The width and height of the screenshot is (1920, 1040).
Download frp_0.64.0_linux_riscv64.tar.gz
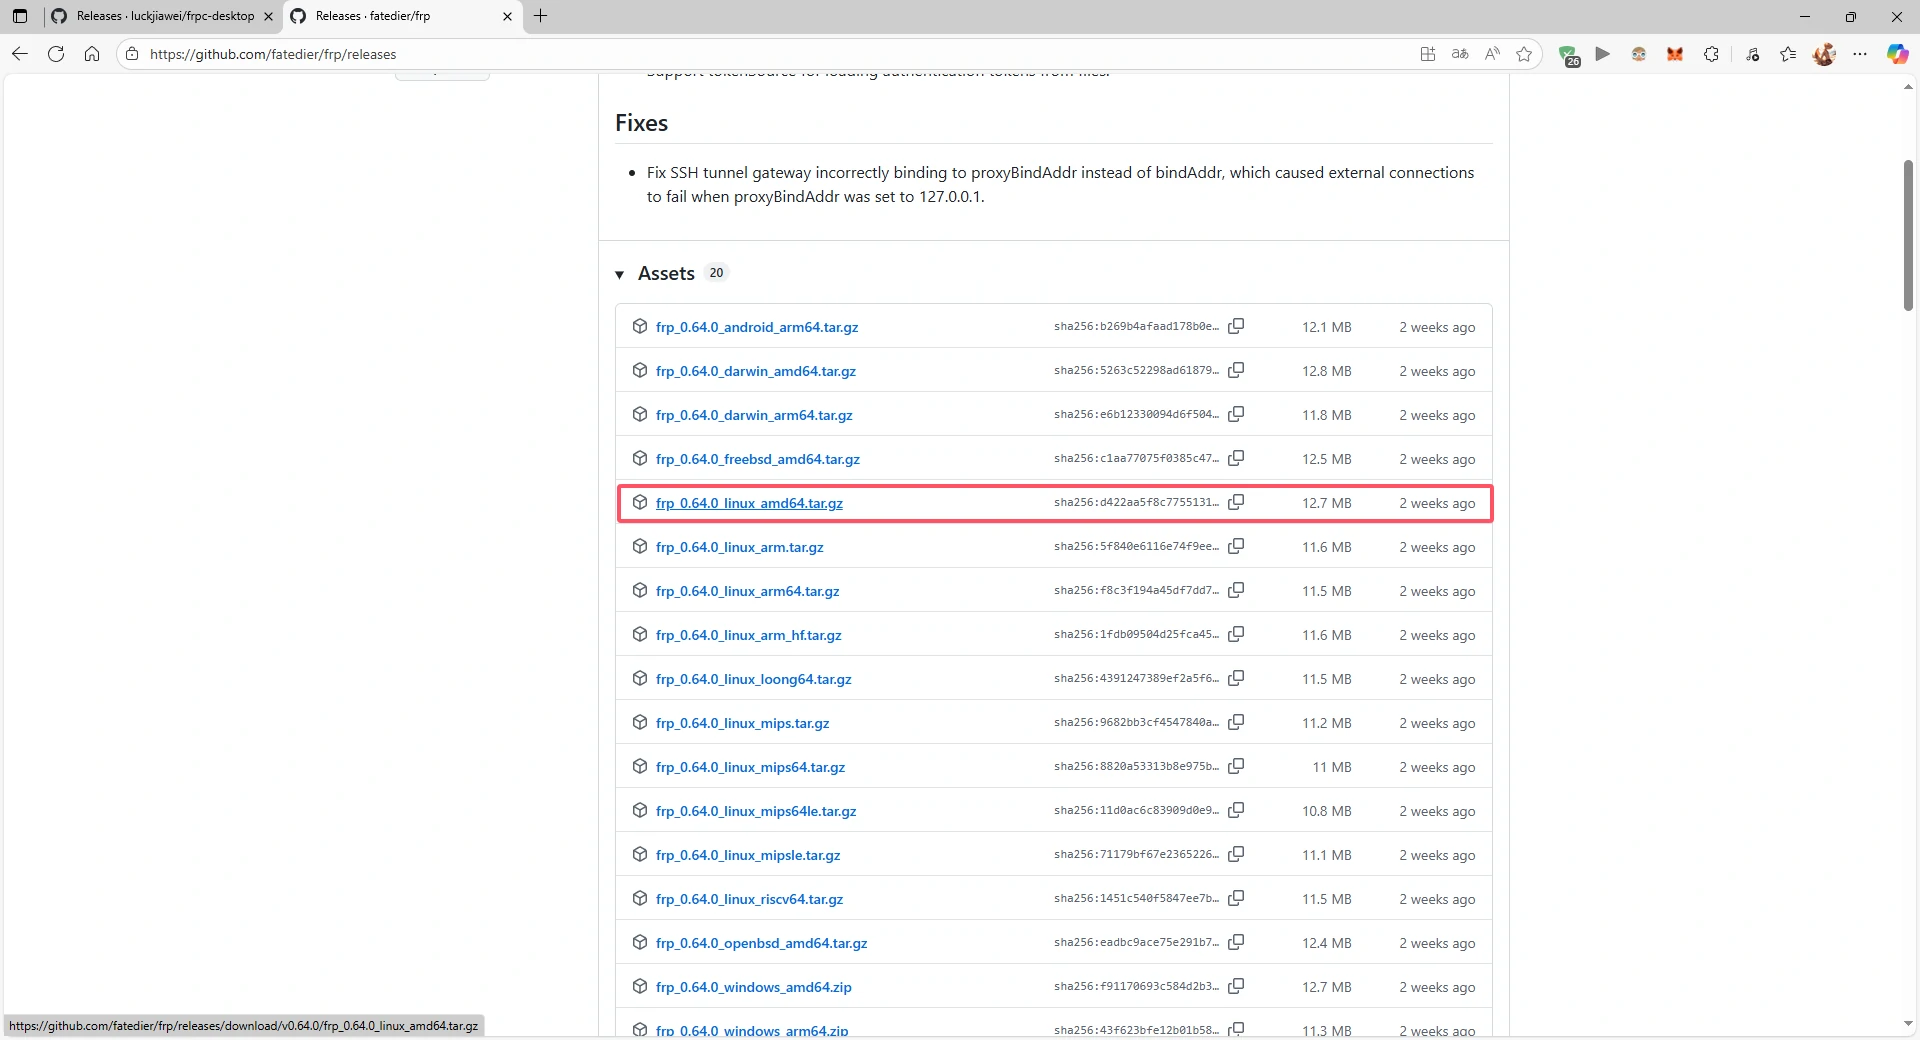[749, 899]
